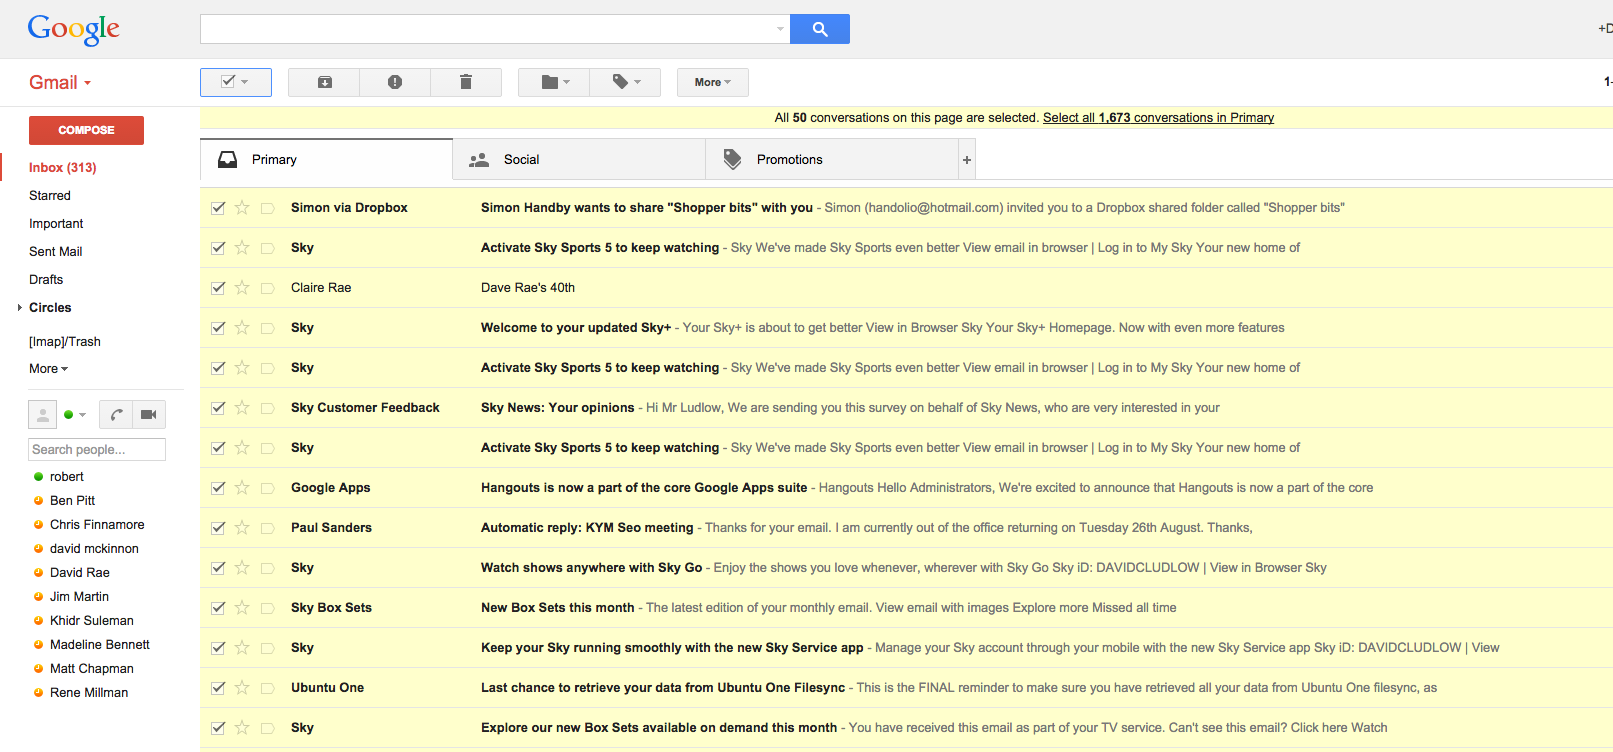This screenshot has height=752, width=1613.
Task: Report selected conversations as spam
Action: (395, 82)
